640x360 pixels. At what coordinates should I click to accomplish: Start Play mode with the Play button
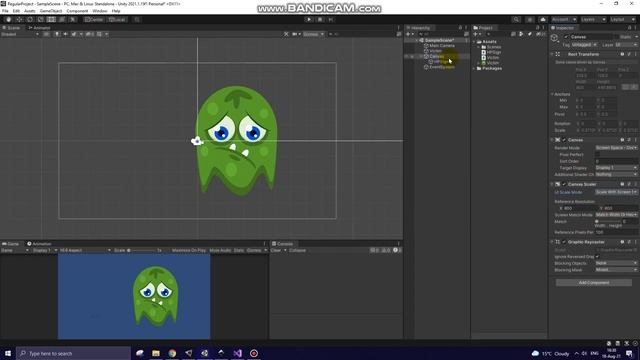tap(309, 20)
